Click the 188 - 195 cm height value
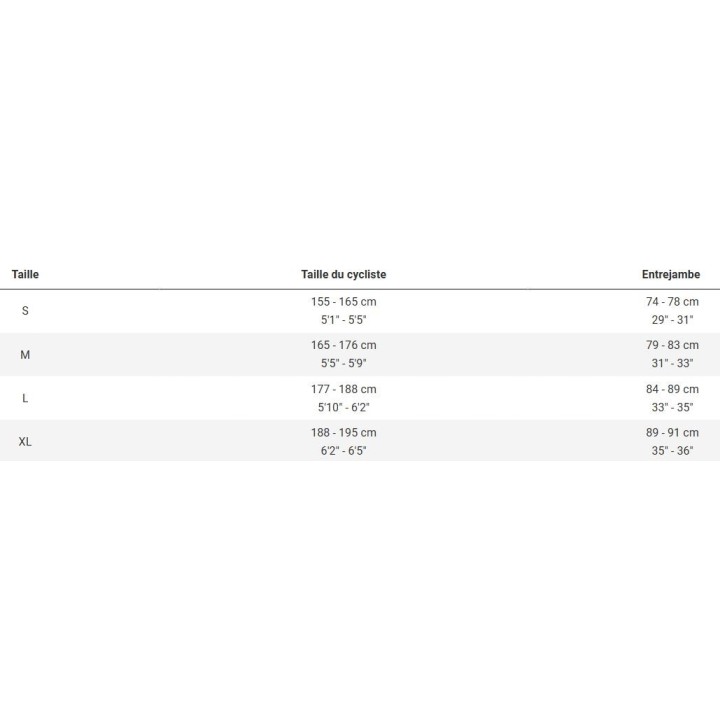Viewport: 720px width, 720px height. pyautogui.click(x=343, y=433)
